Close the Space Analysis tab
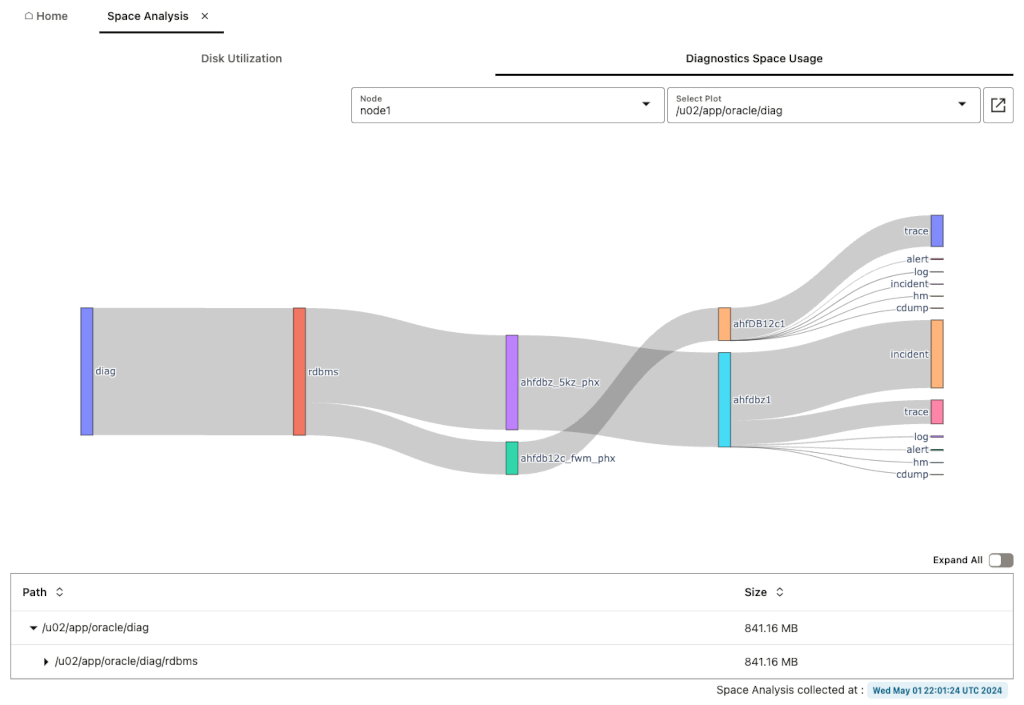Image resolution: width=1024 pixels, height=705 pixels. click(204, 16)
